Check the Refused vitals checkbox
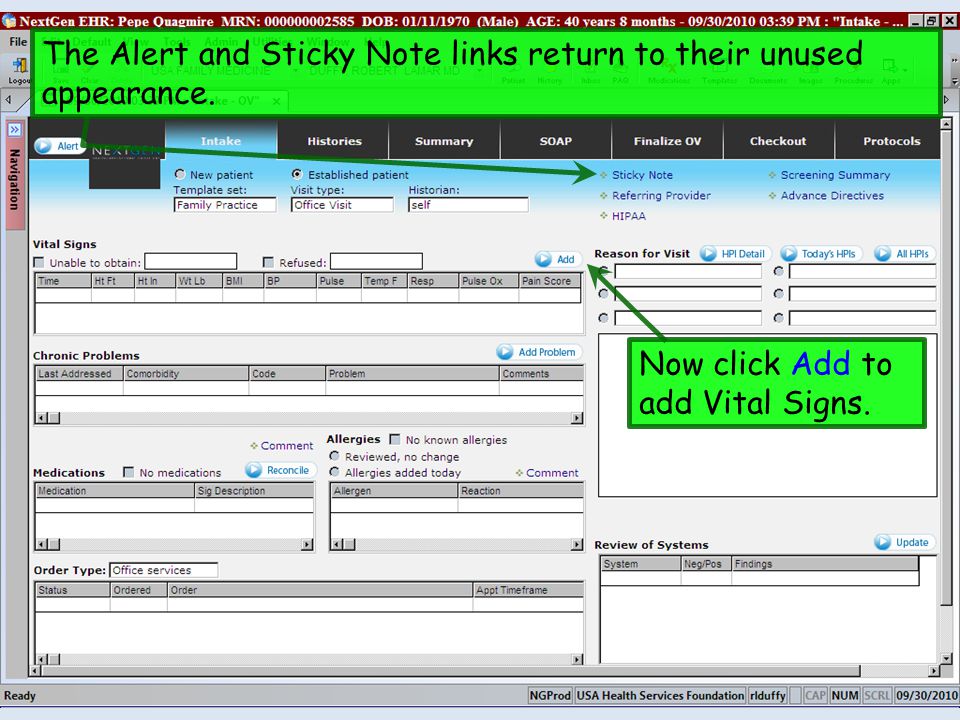960x720 pixels. pos(268,263)
